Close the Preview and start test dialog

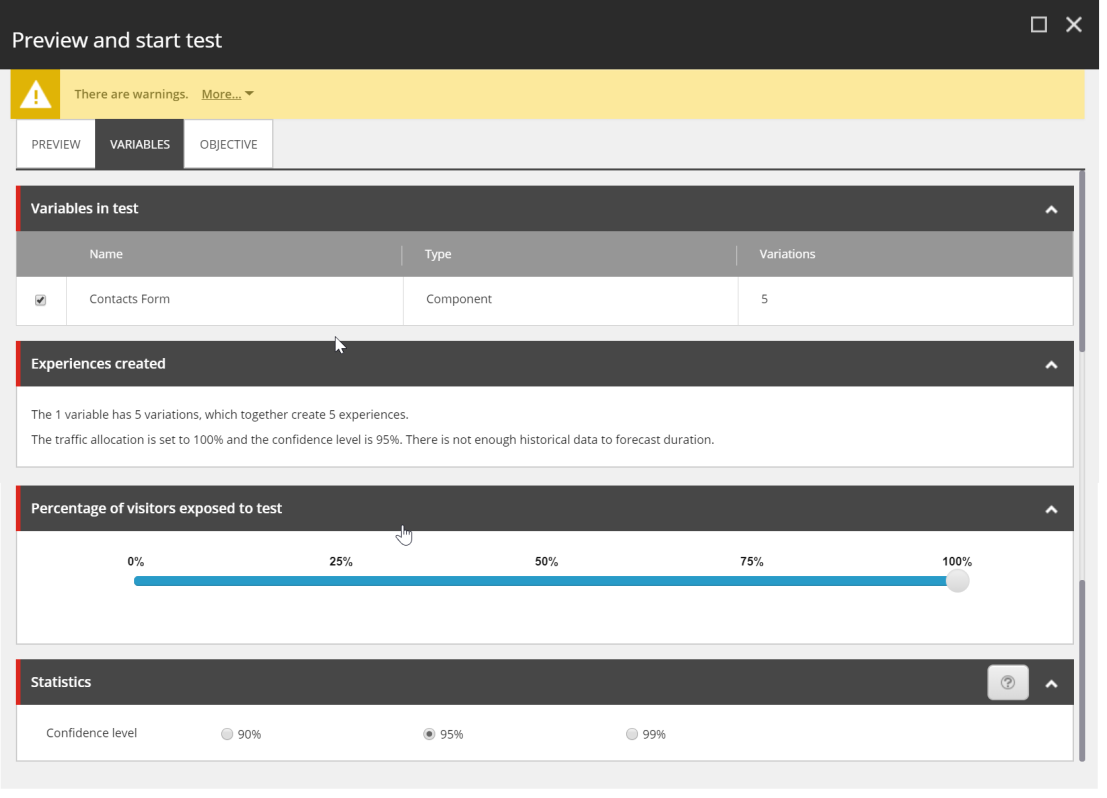pos(1074,25)
